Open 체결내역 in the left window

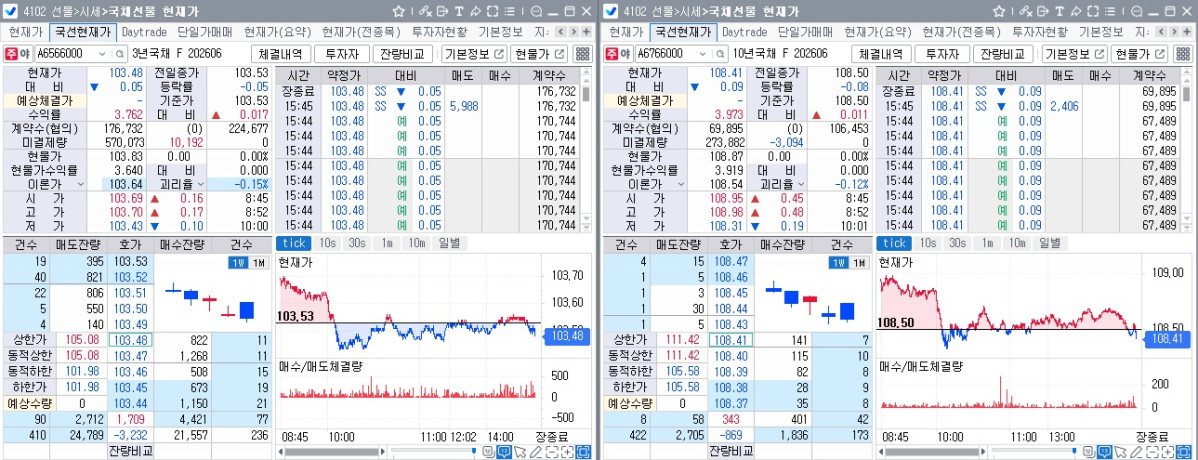tap(280, 54)
